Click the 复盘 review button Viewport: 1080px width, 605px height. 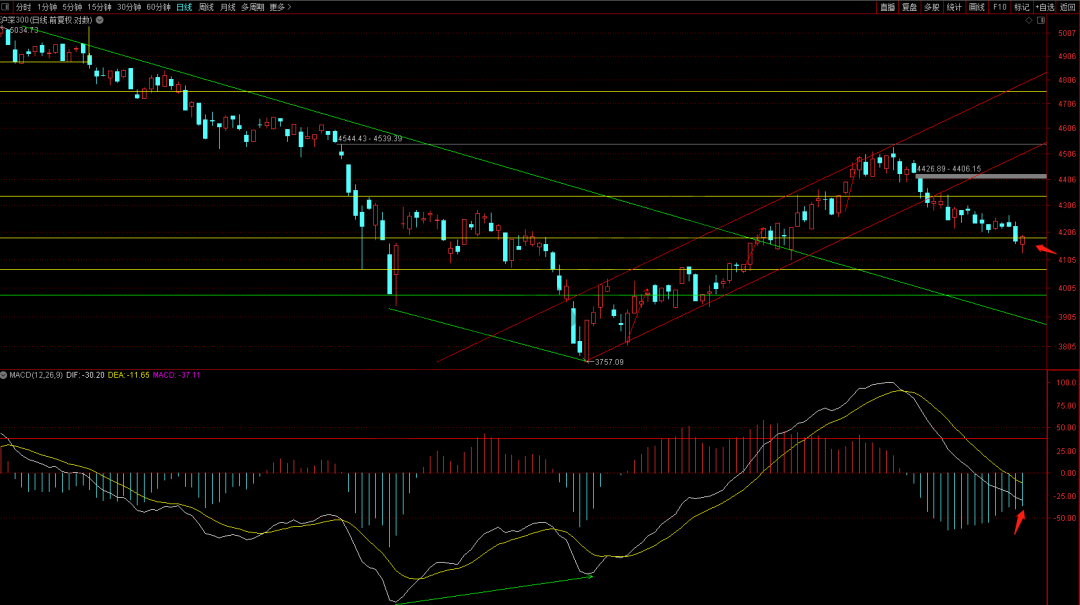[909, 7]
